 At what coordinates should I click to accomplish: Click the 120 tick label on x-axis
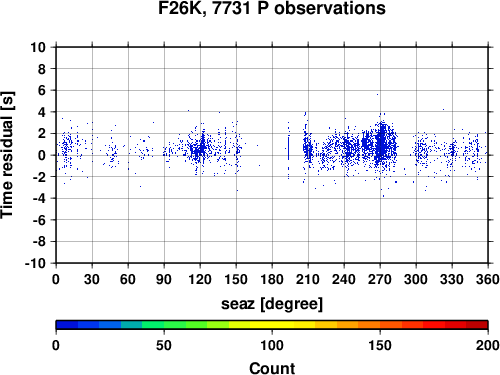click(200, 279)
